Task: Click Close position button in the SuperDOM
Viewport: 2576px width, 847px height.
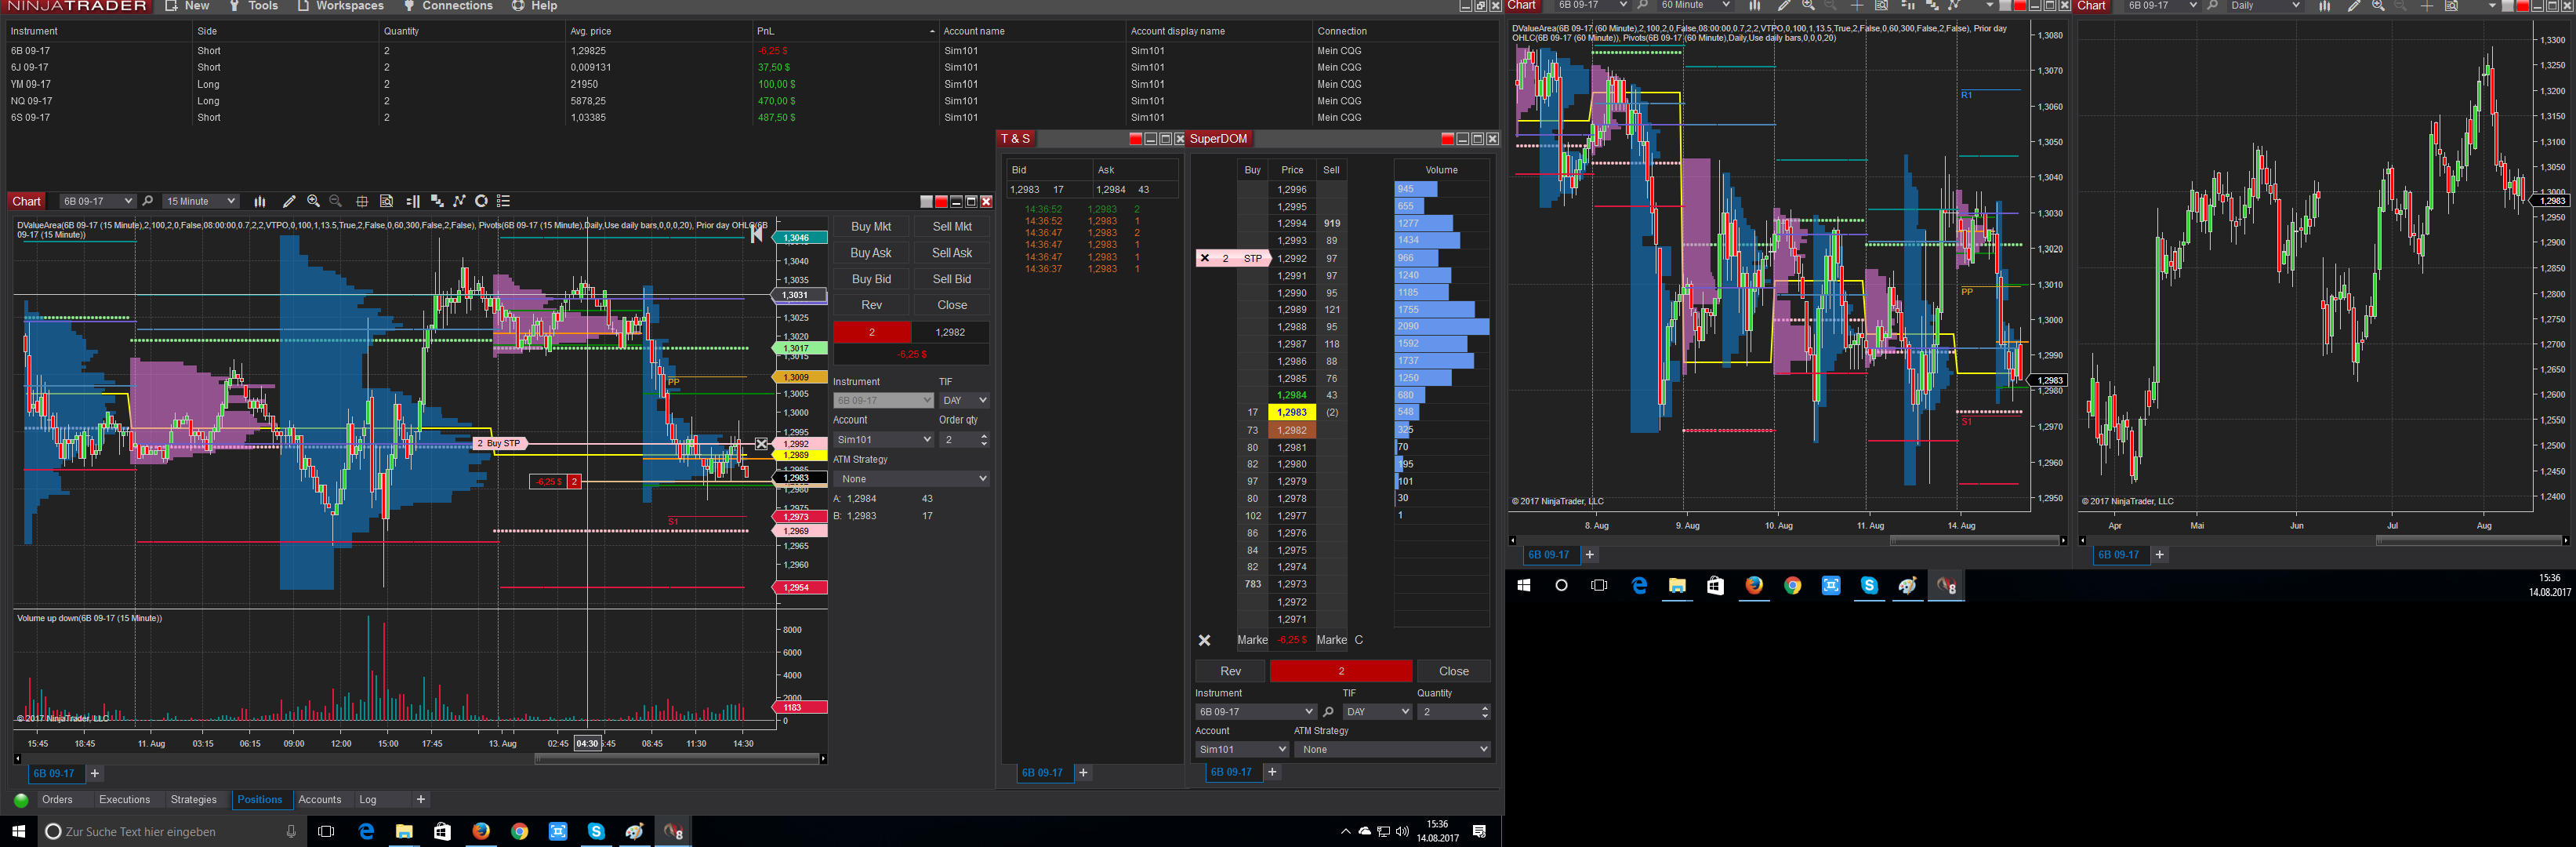Action: [1454, 671]
